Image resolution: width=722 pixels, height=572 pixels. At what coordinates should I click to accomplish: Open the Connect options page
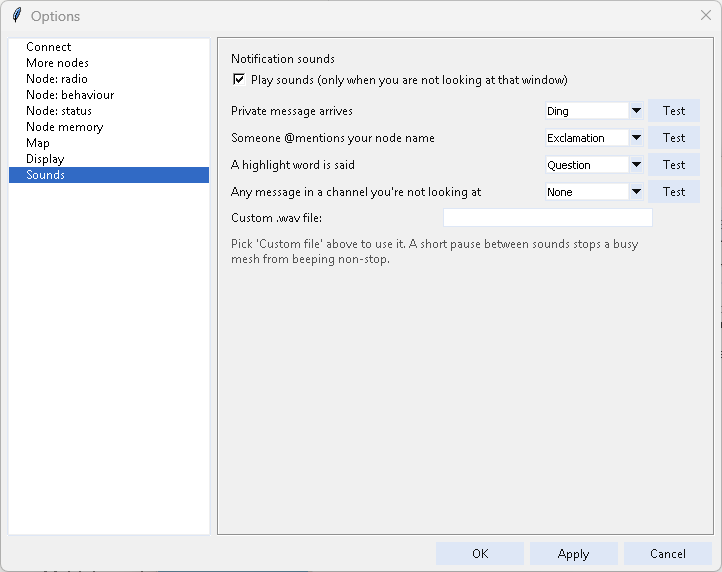[109, 47]
